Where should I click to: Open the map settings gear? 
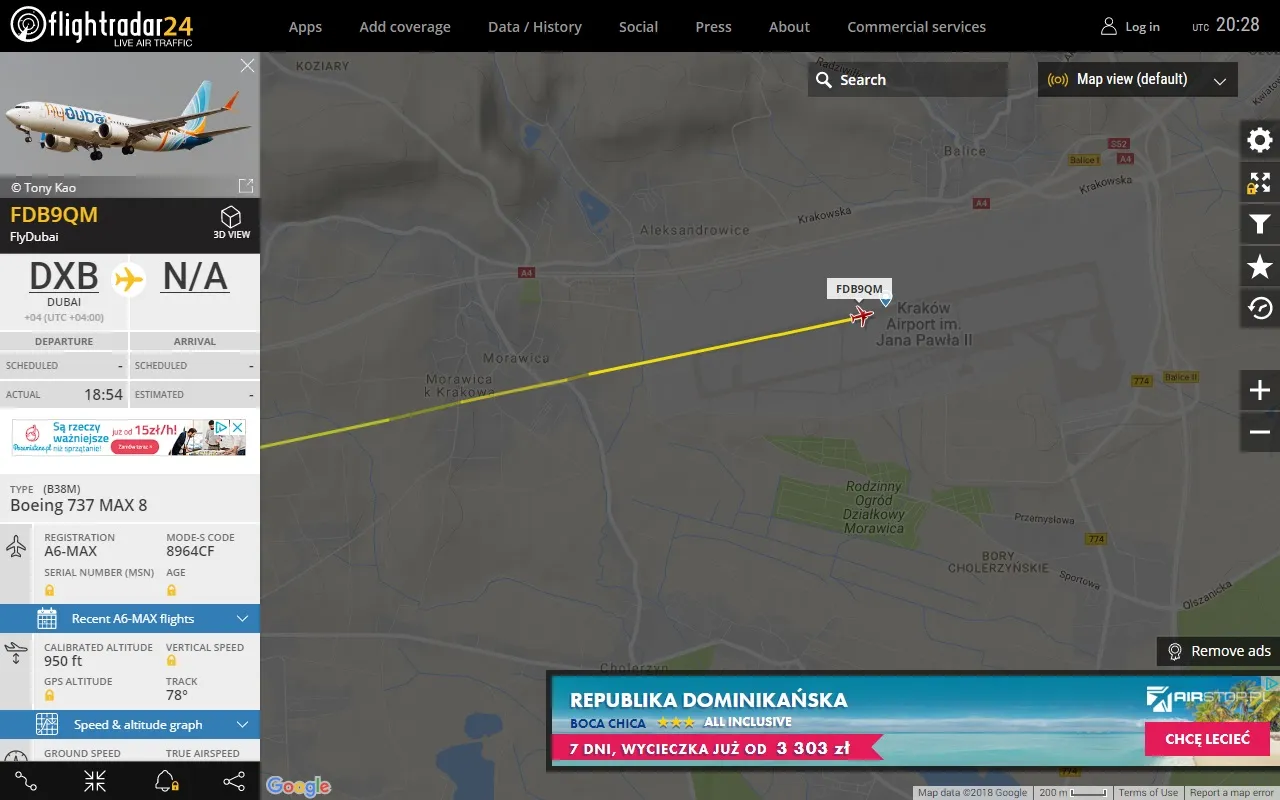pos(1259,140)
